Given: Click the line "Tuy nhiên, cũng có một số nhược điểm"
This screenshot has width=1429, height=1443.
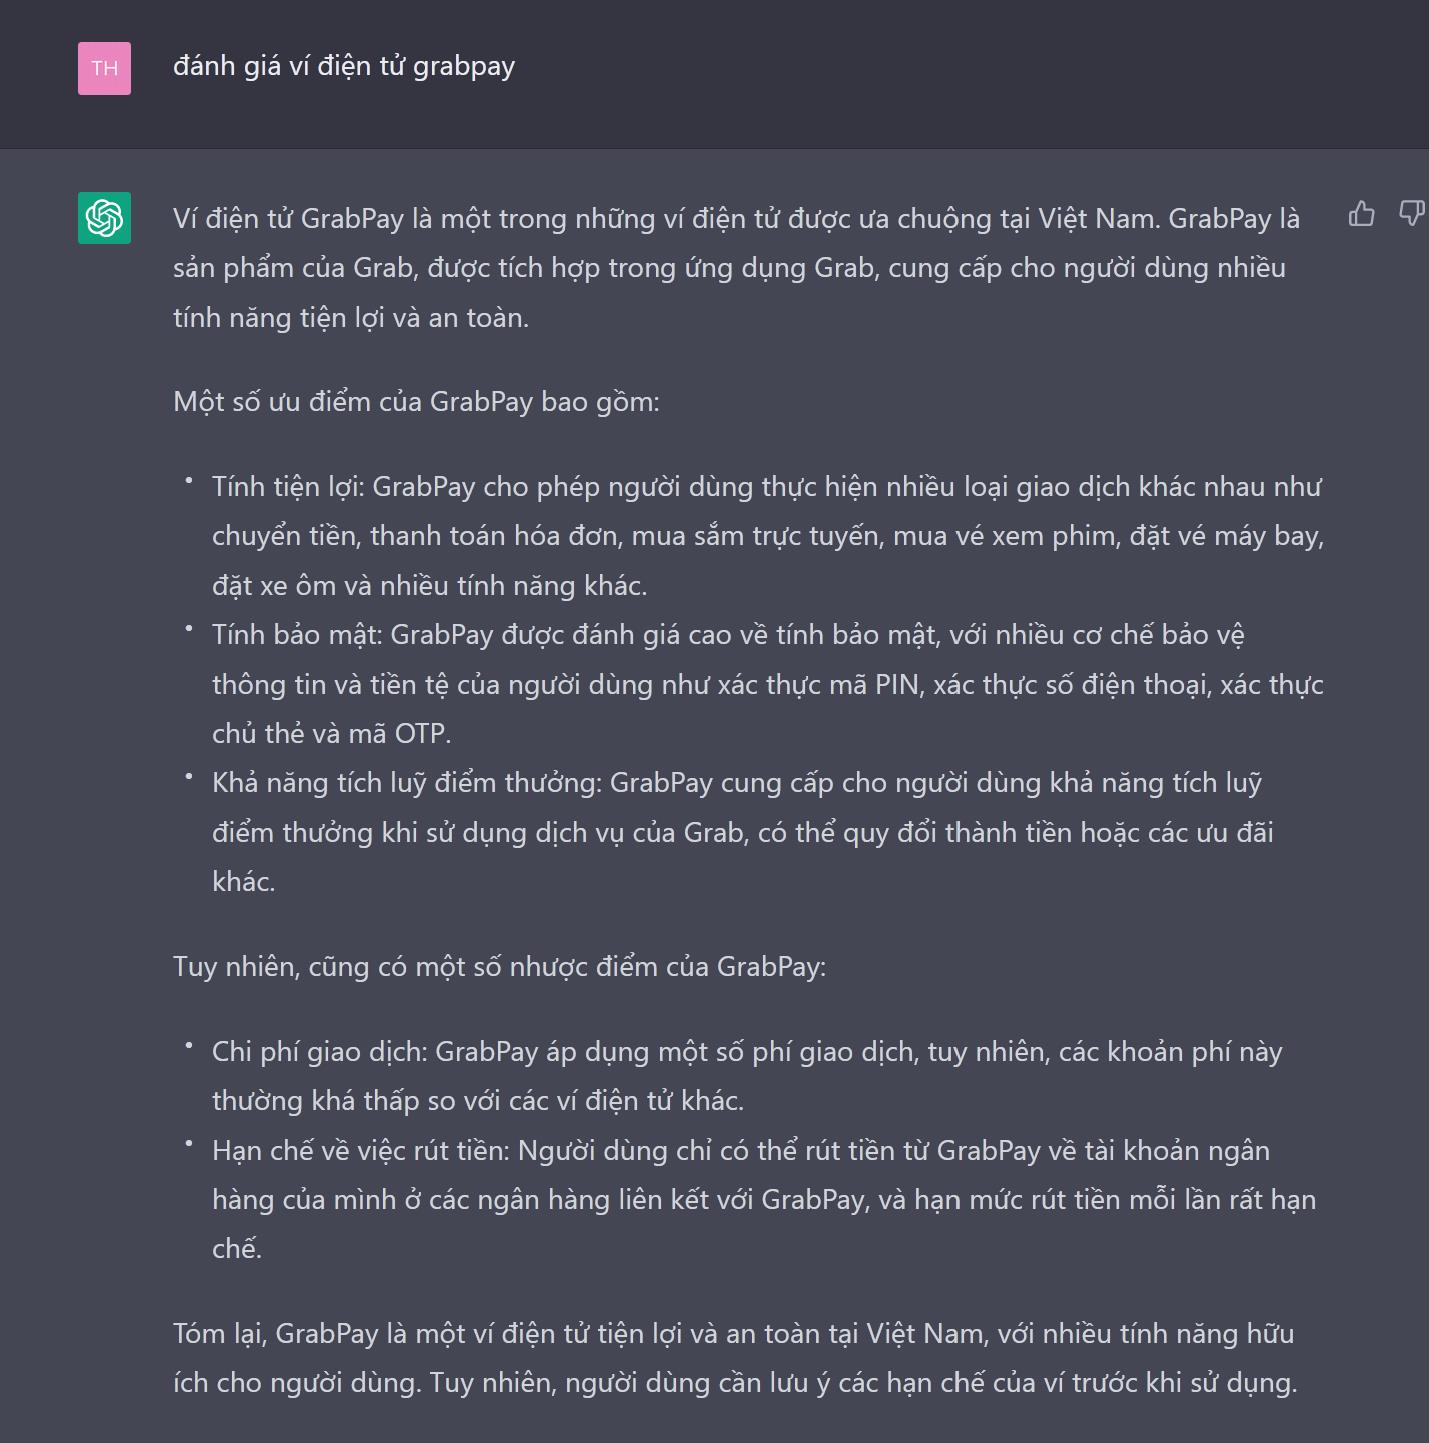Looking at the screenshot, I should click(499, 967).
